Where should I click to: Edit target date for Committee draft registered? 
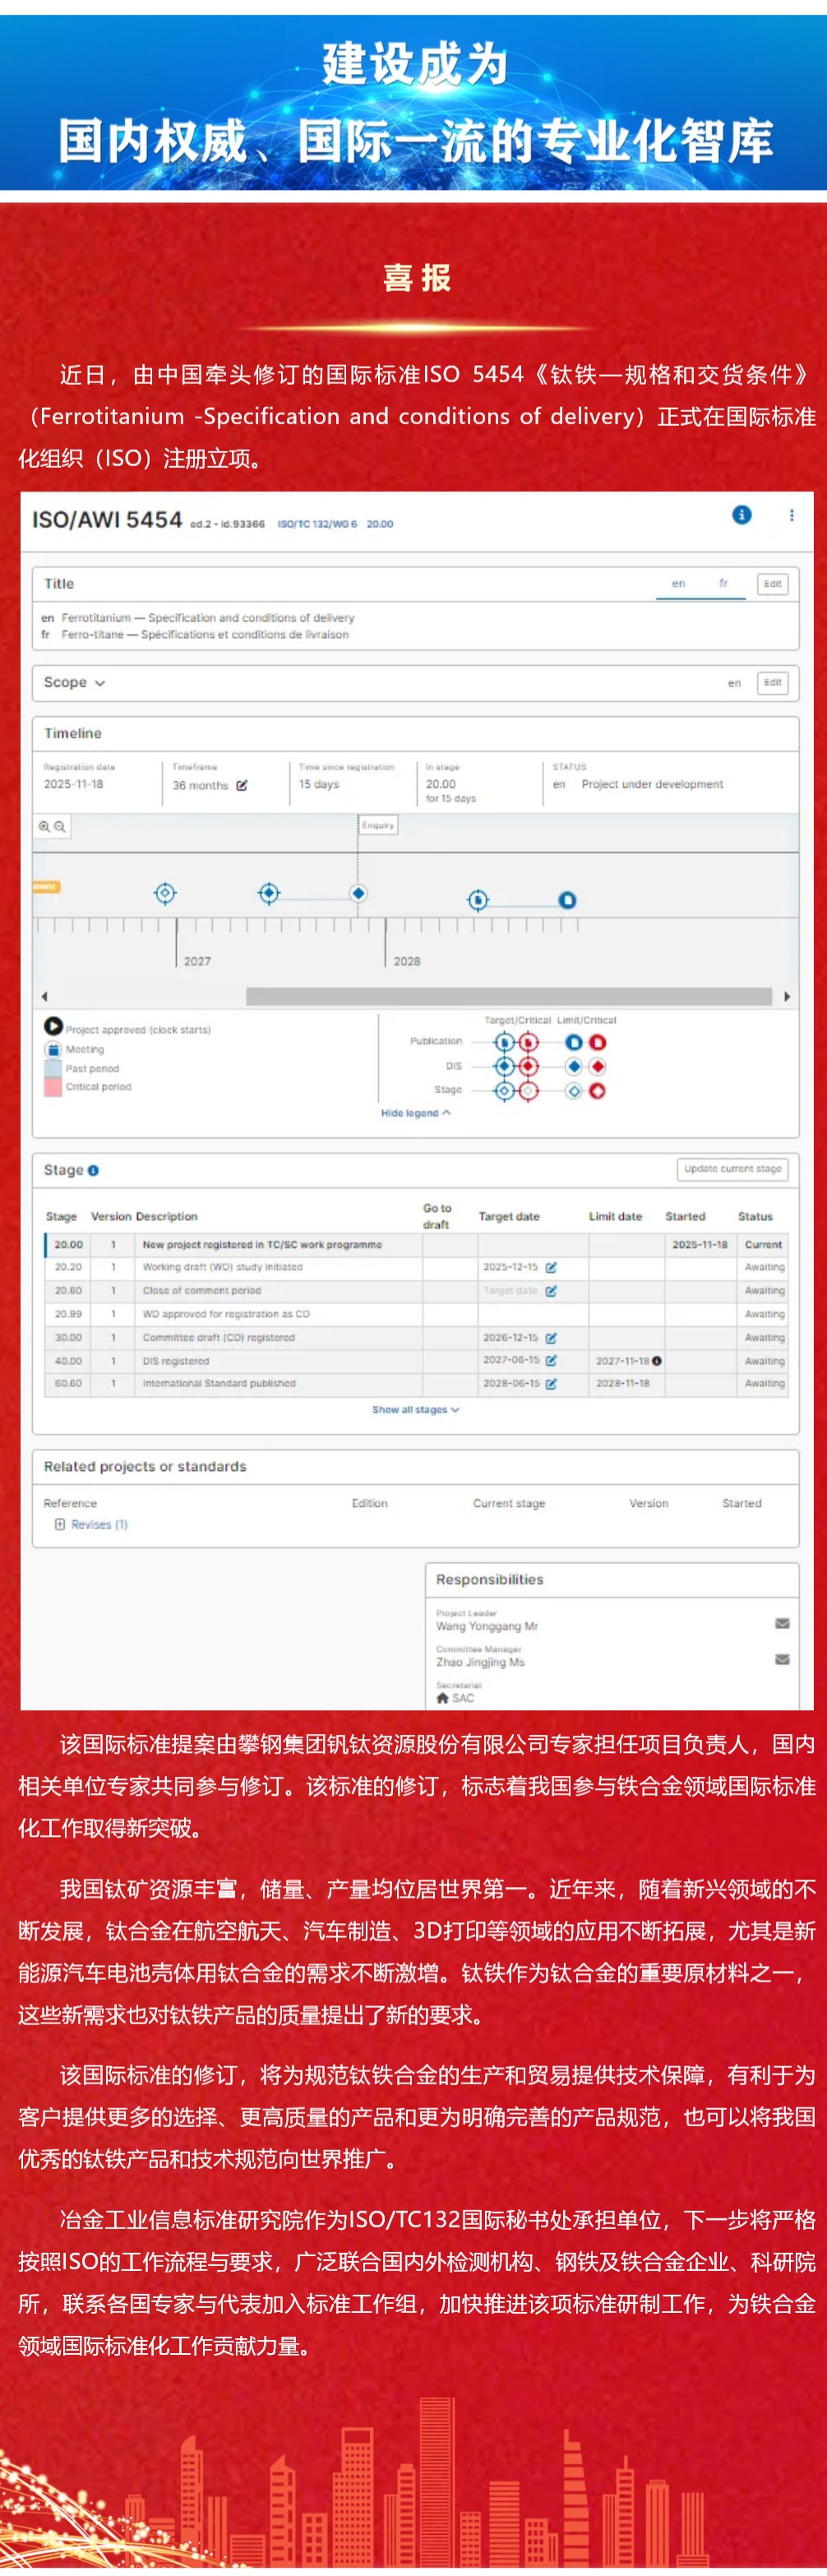pos(551,1338)
